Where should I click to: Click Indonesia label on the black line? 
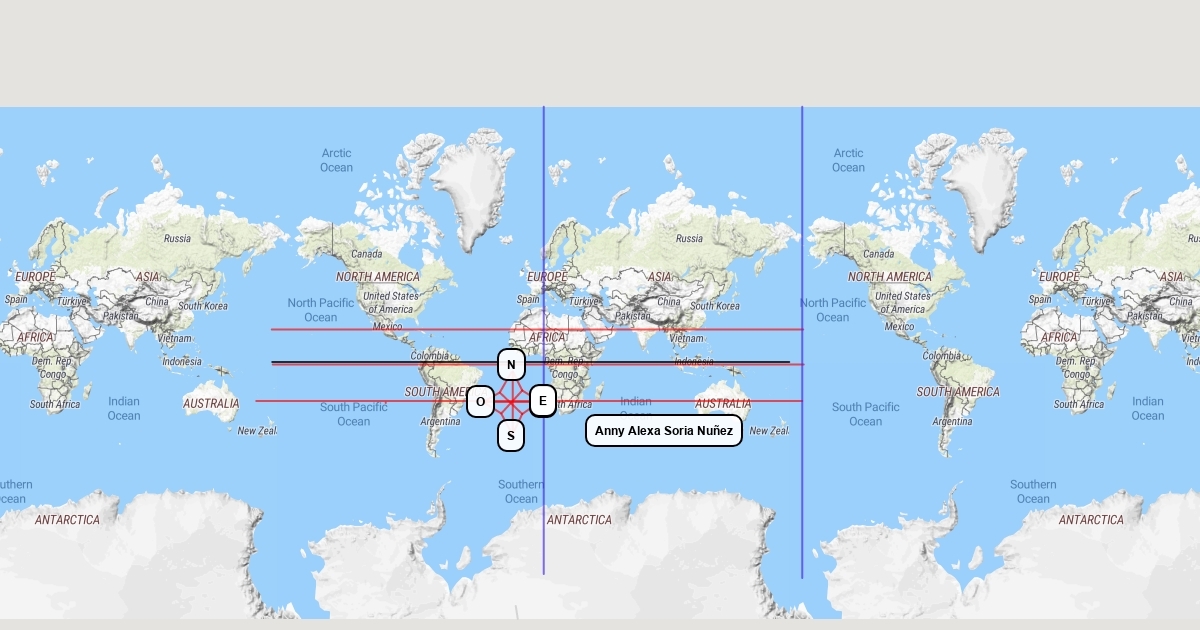tap(693, 361)
